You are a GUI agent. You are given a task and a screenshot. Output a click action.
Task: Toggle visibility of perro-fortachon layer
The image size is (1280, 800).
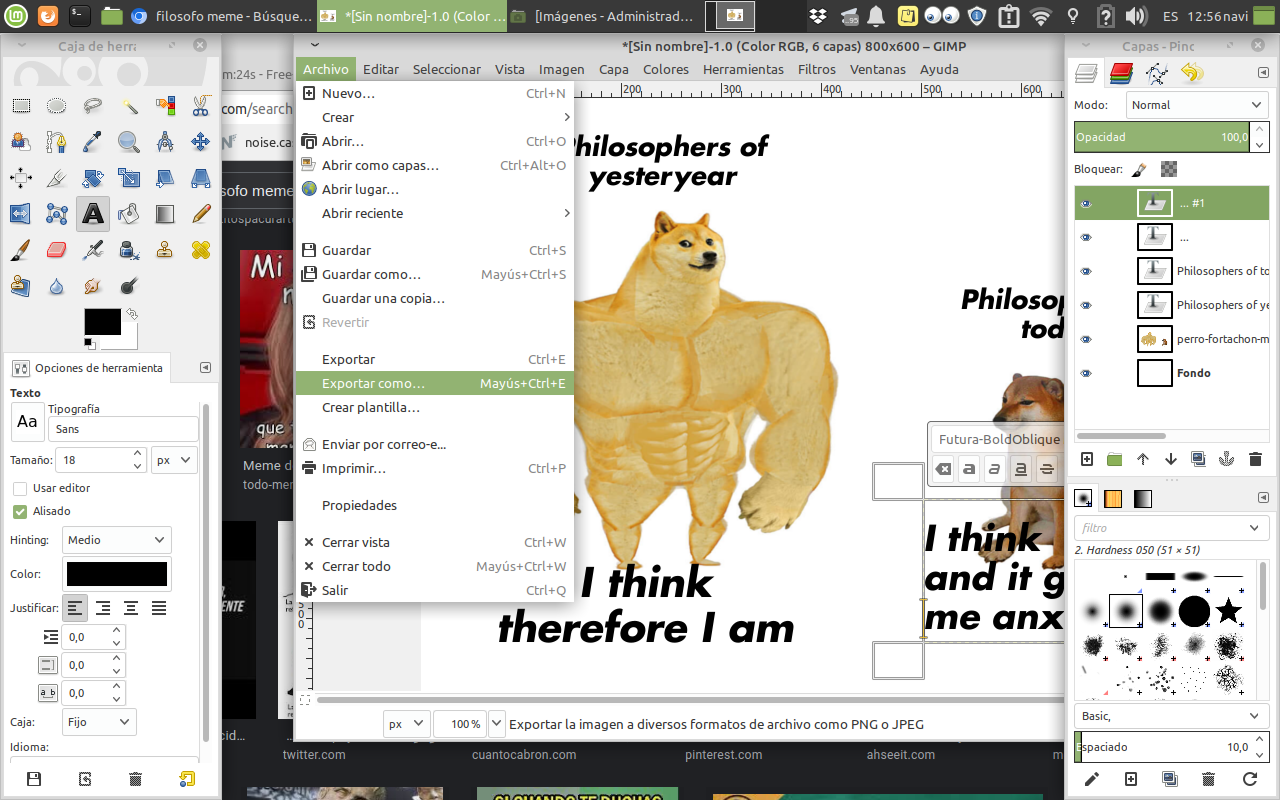click(x=1086, y=339)
